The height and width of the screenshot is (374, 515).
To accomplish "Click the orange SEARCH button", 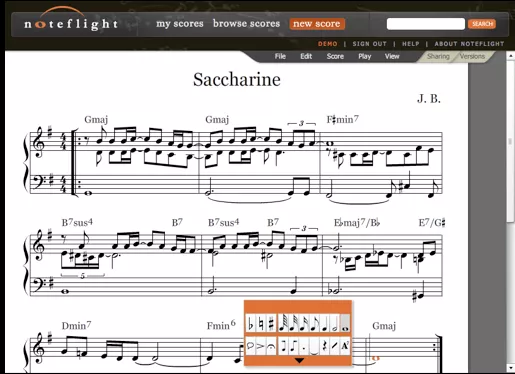I will point(482,24).
